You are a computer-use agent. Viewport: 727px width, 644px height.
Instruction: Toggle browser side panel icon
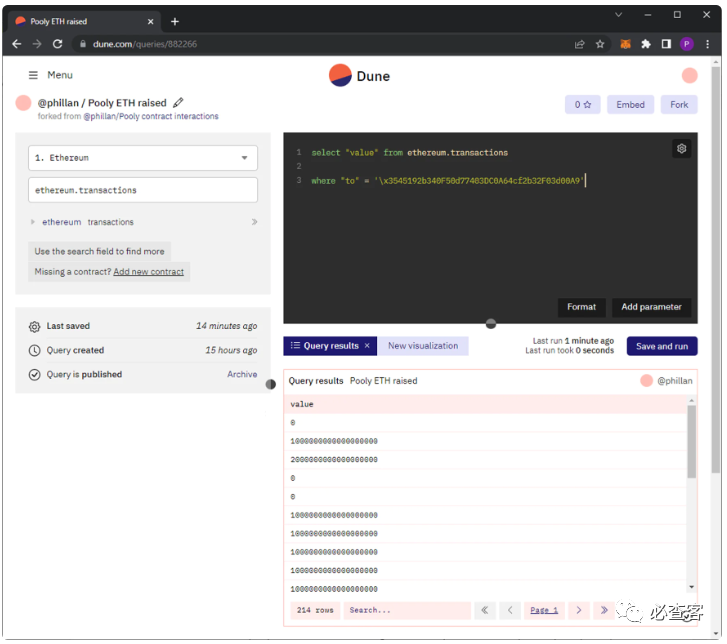coord(666,44)
